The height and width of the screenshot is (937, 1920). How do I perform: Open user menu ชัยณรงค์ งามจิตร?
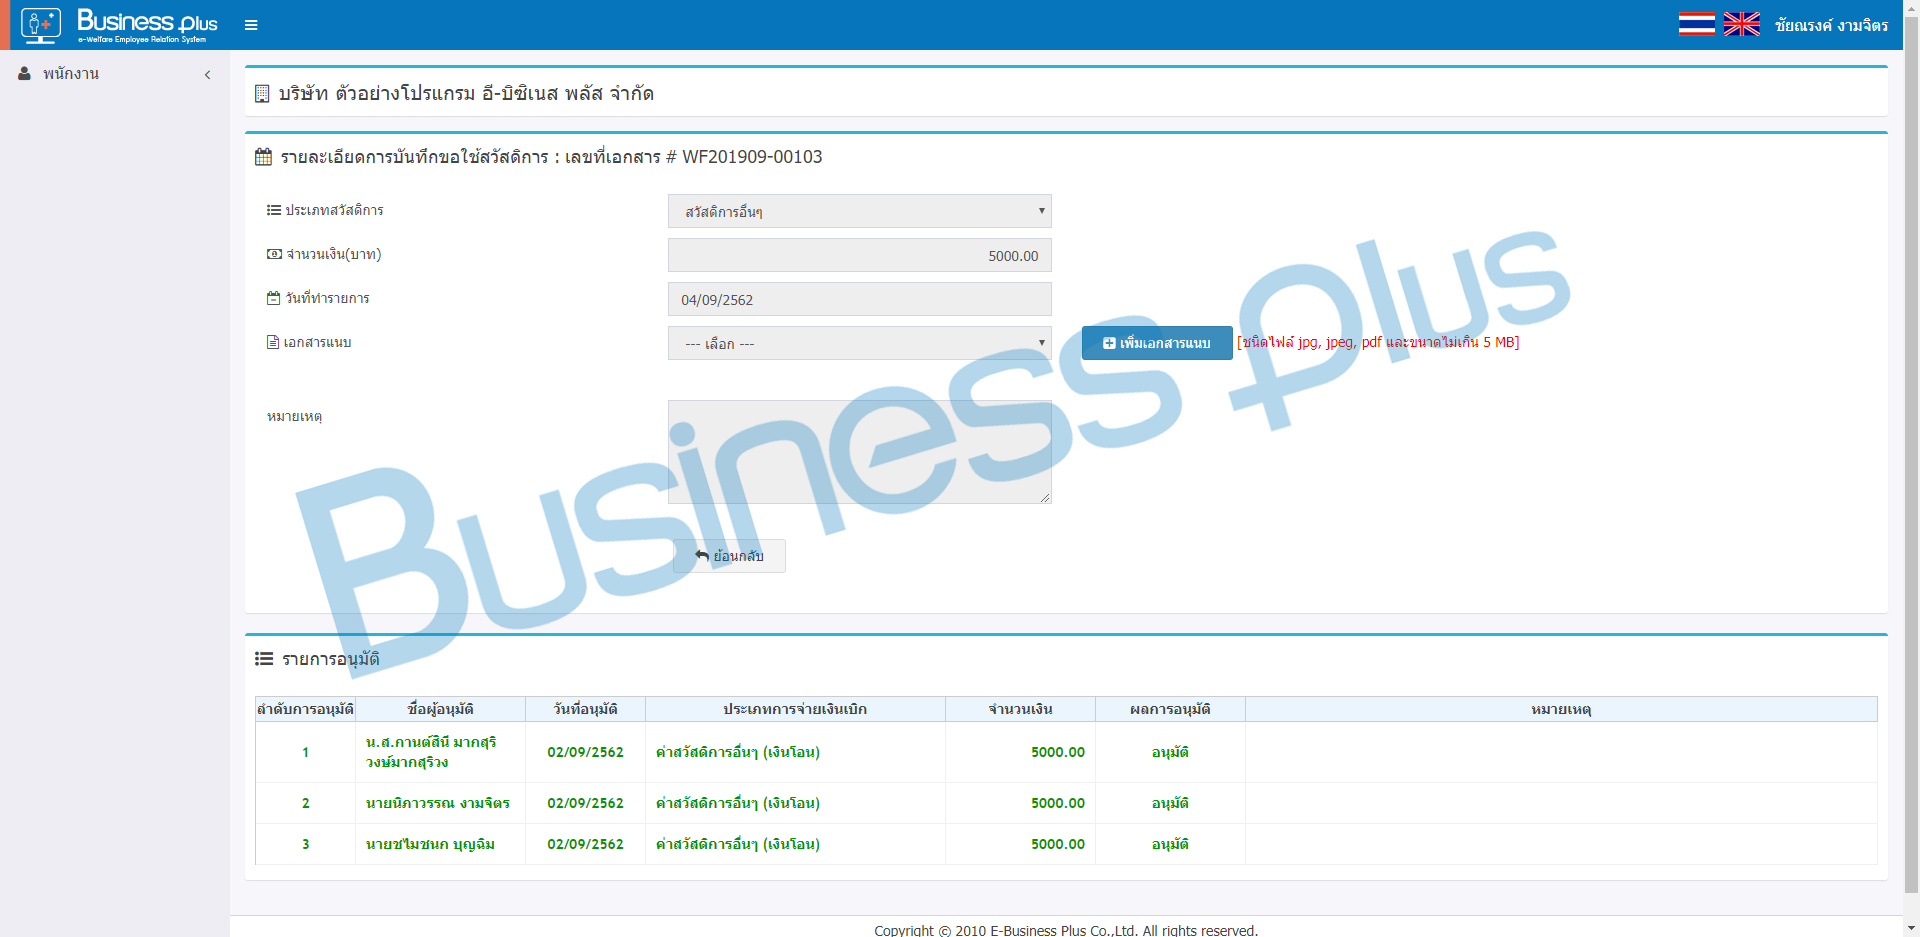(1831, 25)
